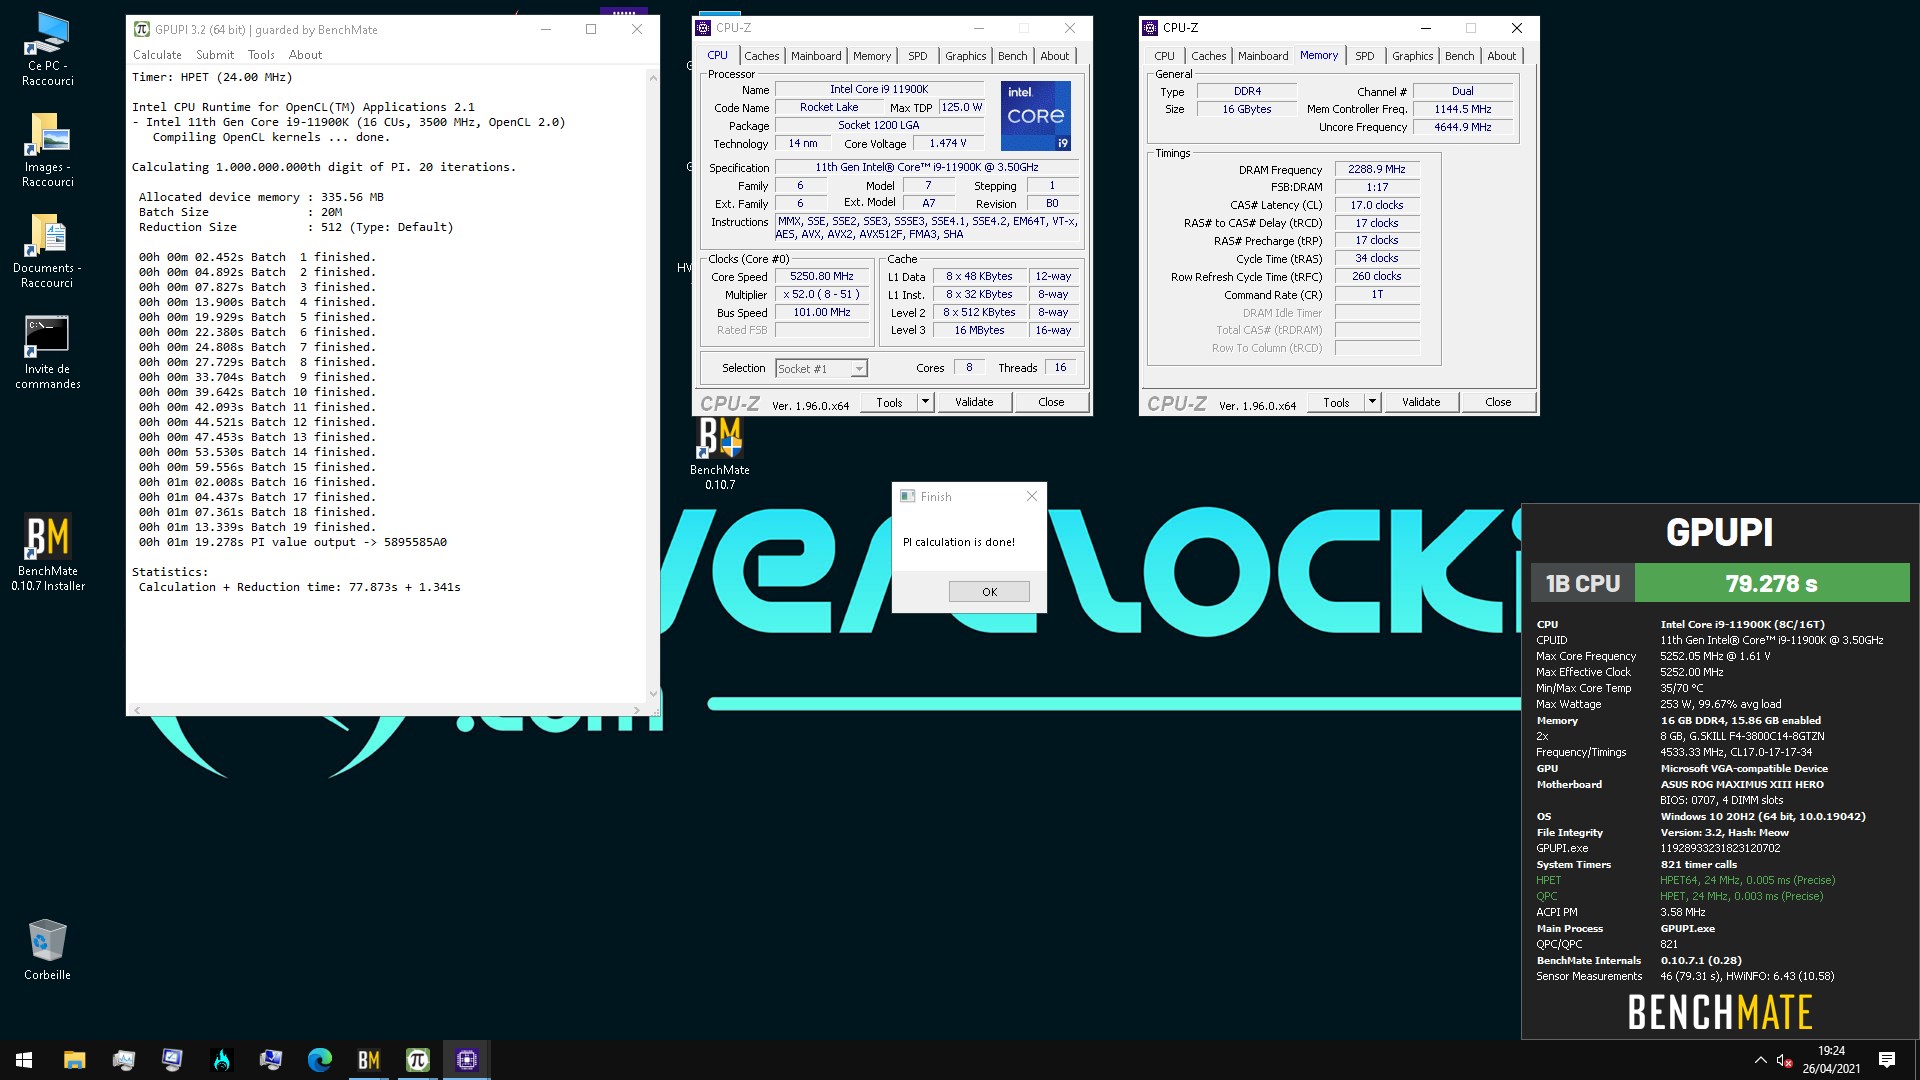Close the Finish dialog
The height and width of the screenshot is (1080, 1920).
(x=1032, y=496)
